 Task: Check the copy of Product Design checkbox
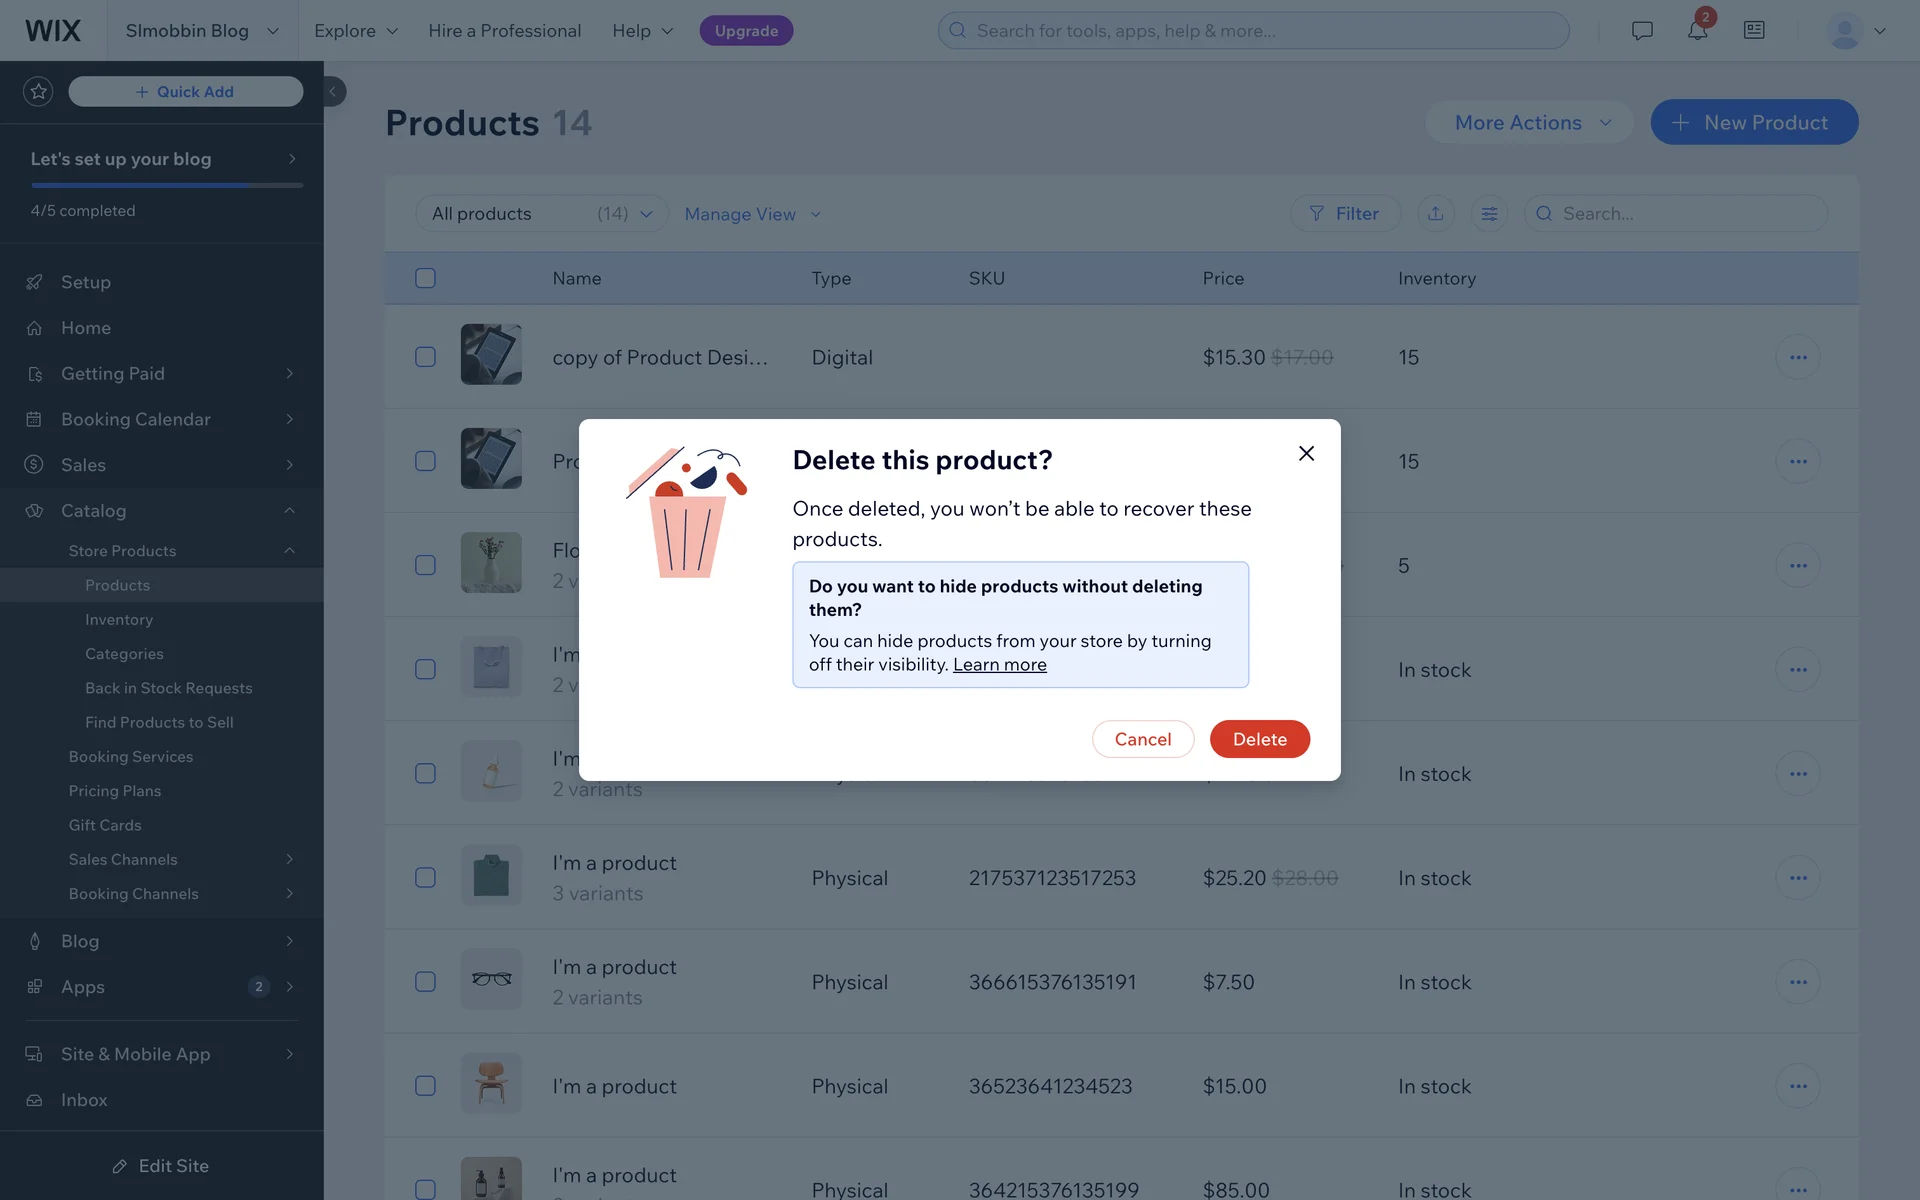425,357
